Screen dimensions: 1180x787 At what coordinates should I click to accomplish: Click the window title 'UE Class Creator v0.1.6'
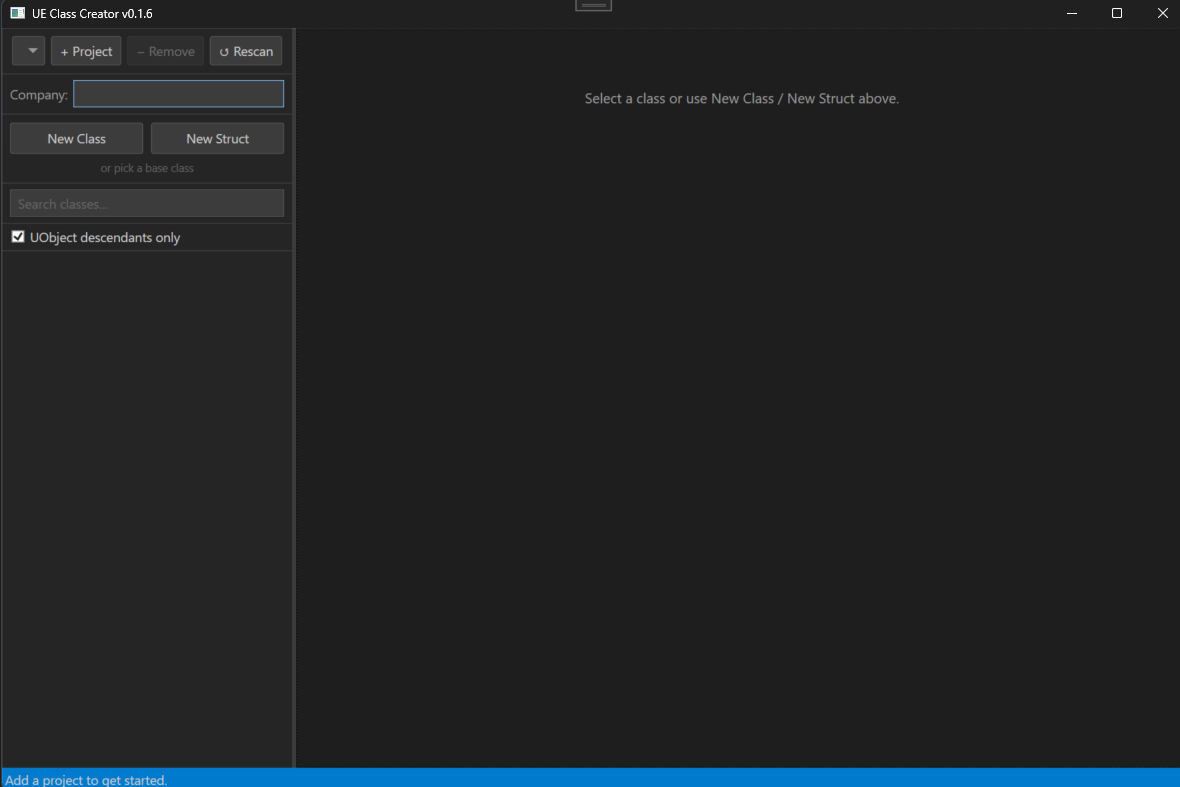click(x=92, y=14)
